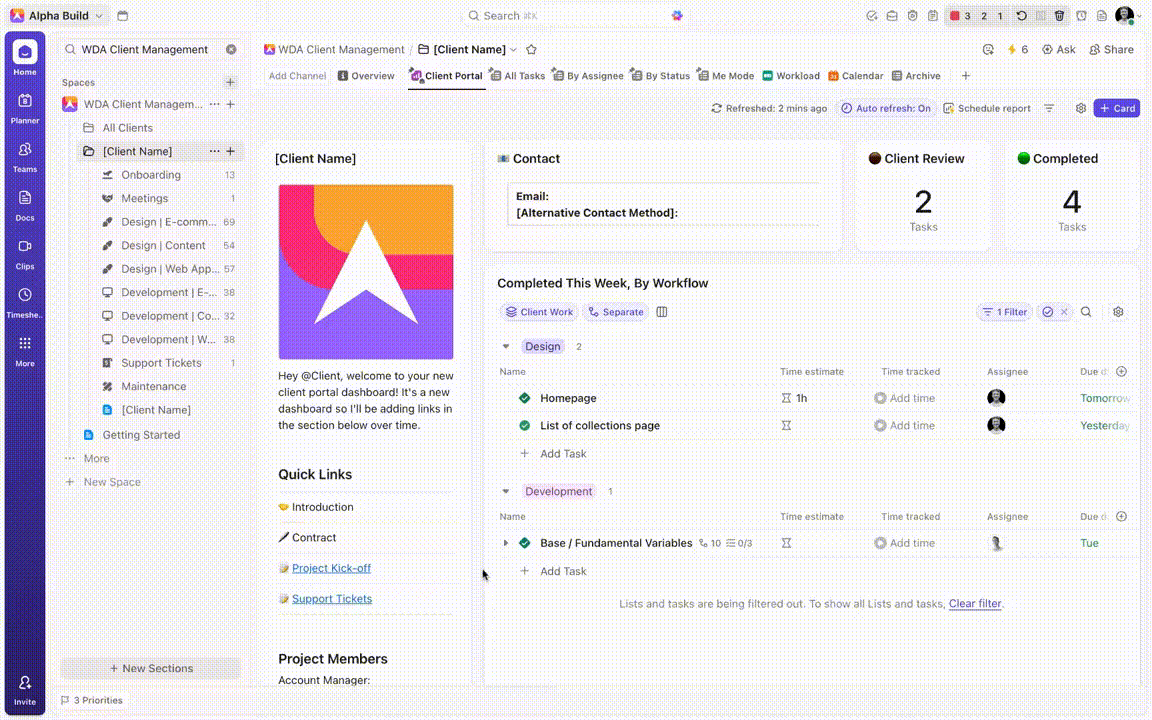Open the trash icon in the top bar
Screen dimensions: 1152x720
coord(1059,15)
